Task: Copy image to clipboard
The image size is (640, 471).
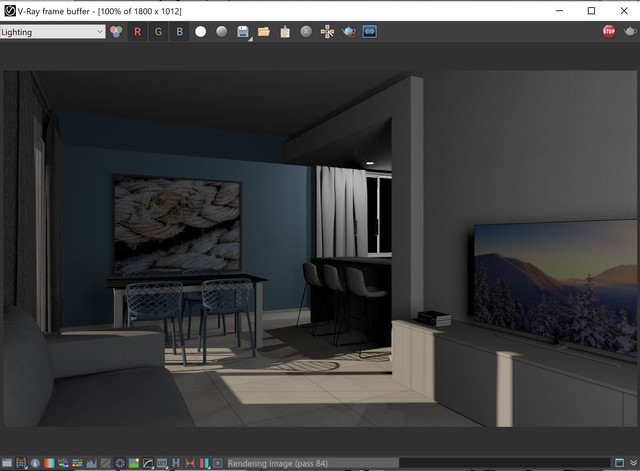Action: 285,32
